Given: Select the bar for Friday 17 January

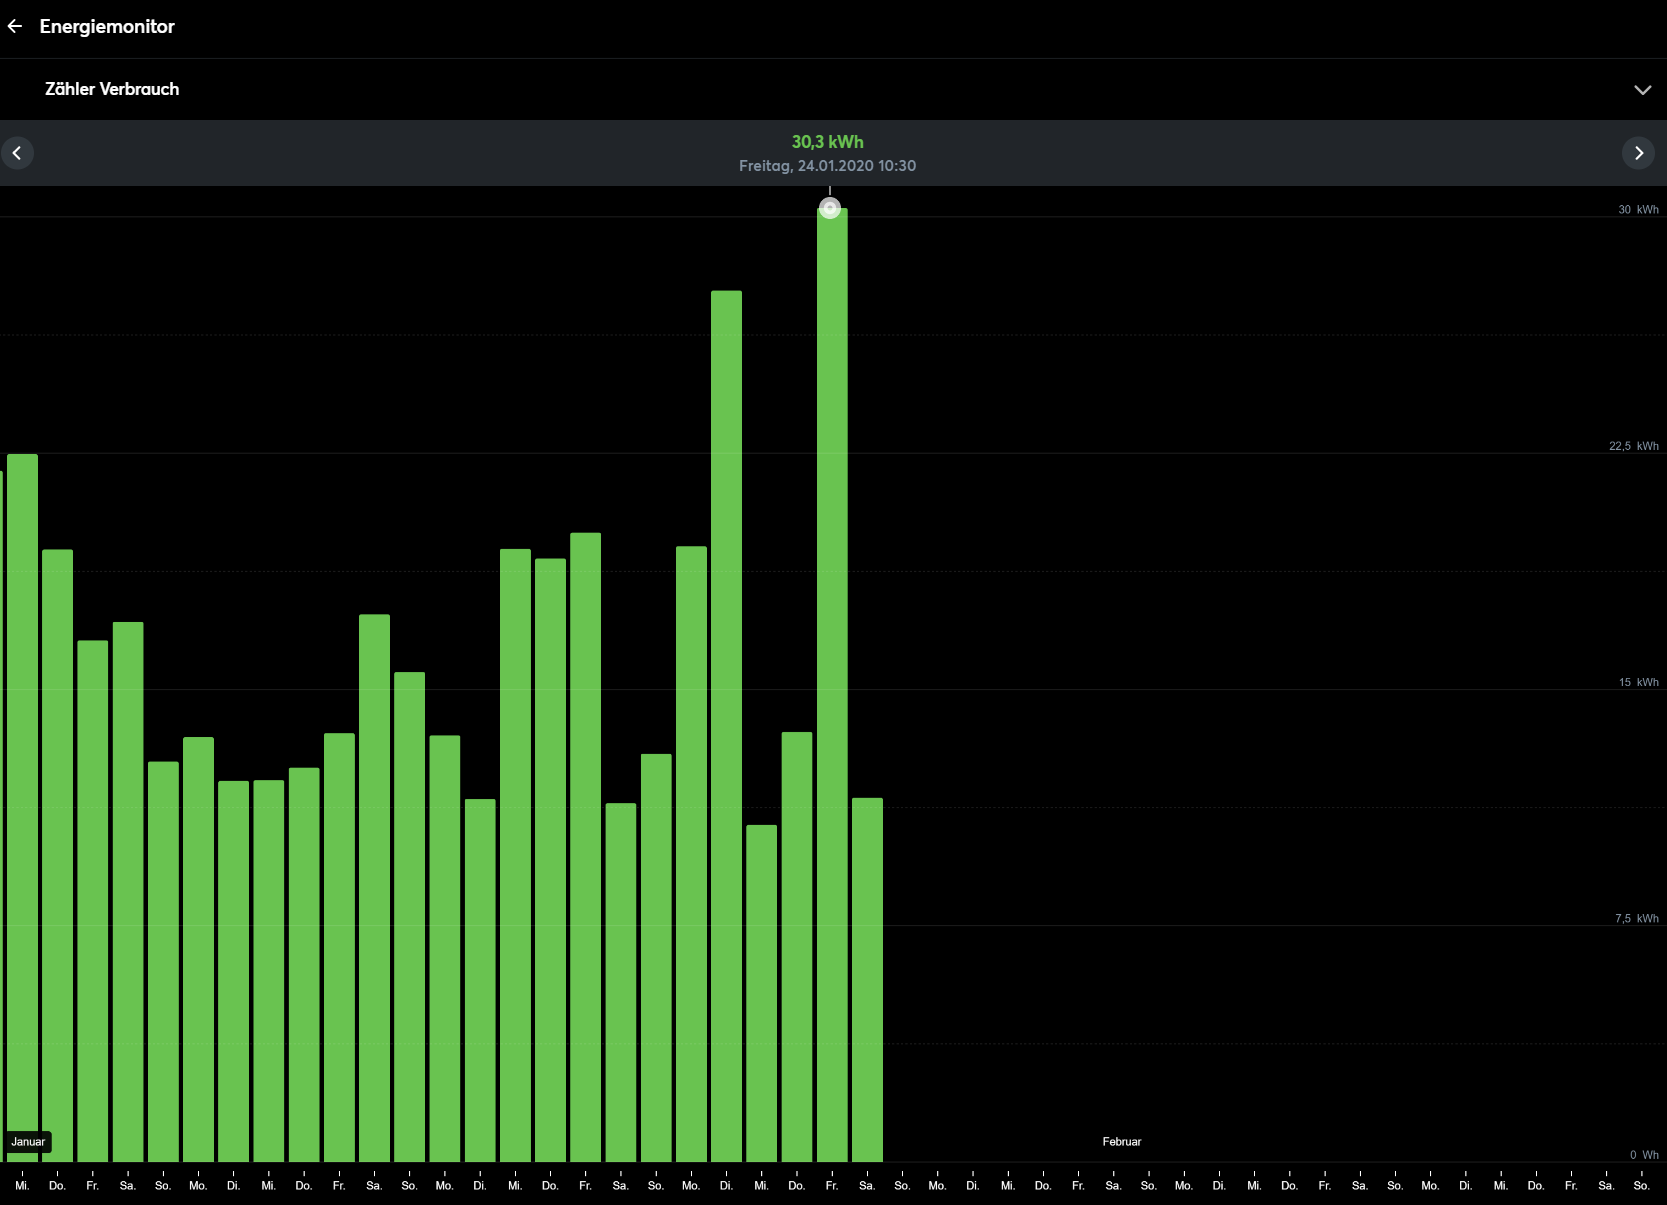Looking at the screenshot, I should point(586,847).
